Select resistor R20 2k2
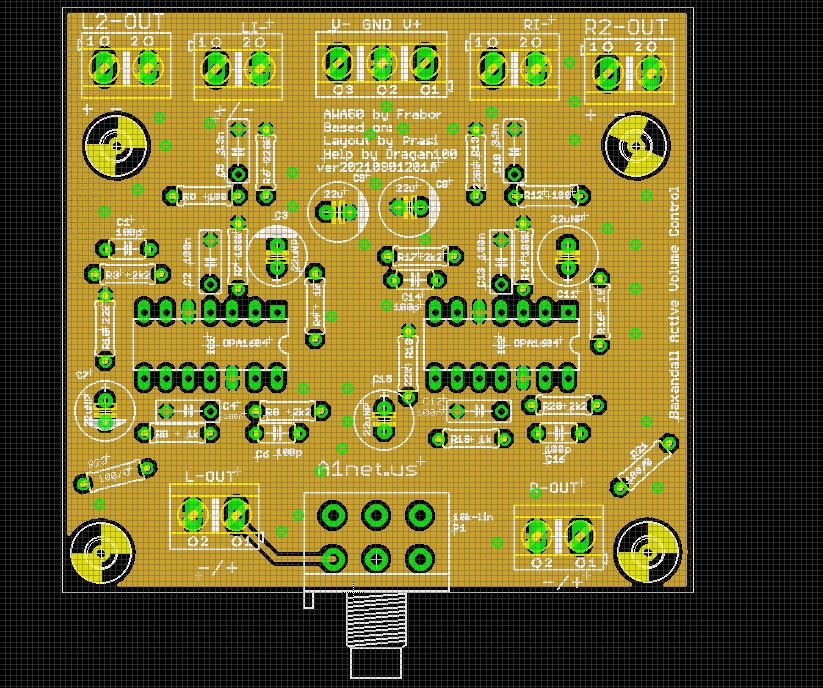823x688 pixels. (564, 406)
